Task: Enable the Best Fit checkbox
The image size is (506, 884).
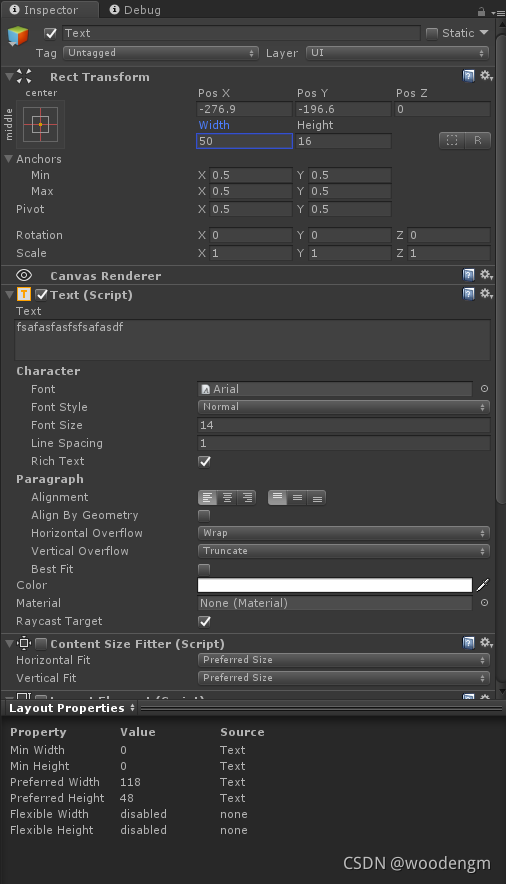Action: pyautogui.click(x=204, y=569)
